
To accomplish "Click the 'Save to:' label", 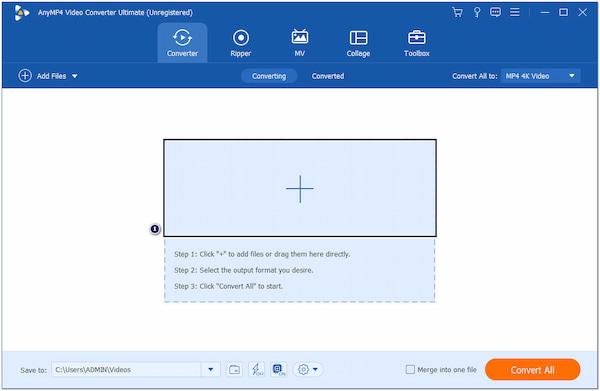I will pos(33,370).
